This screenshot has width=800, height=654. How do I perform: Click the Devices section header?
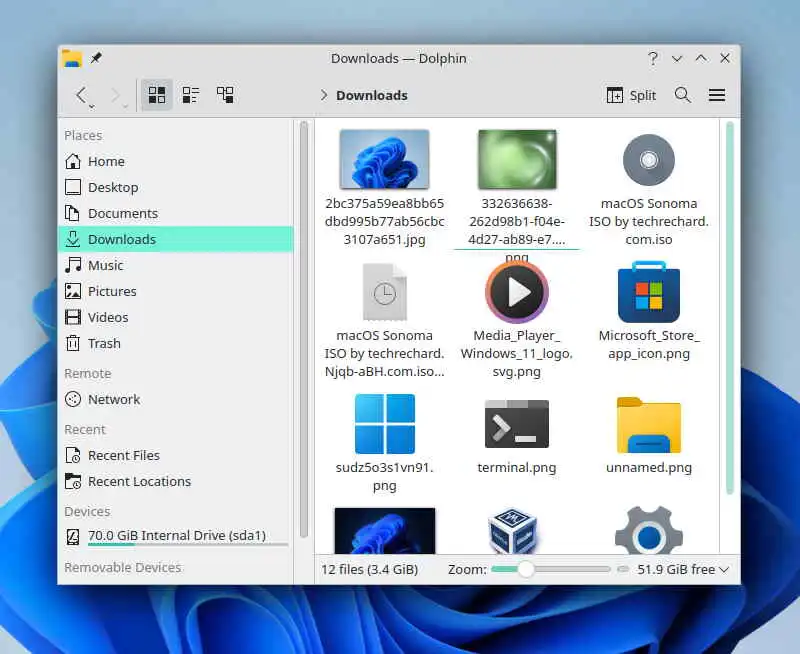(87, 511)
